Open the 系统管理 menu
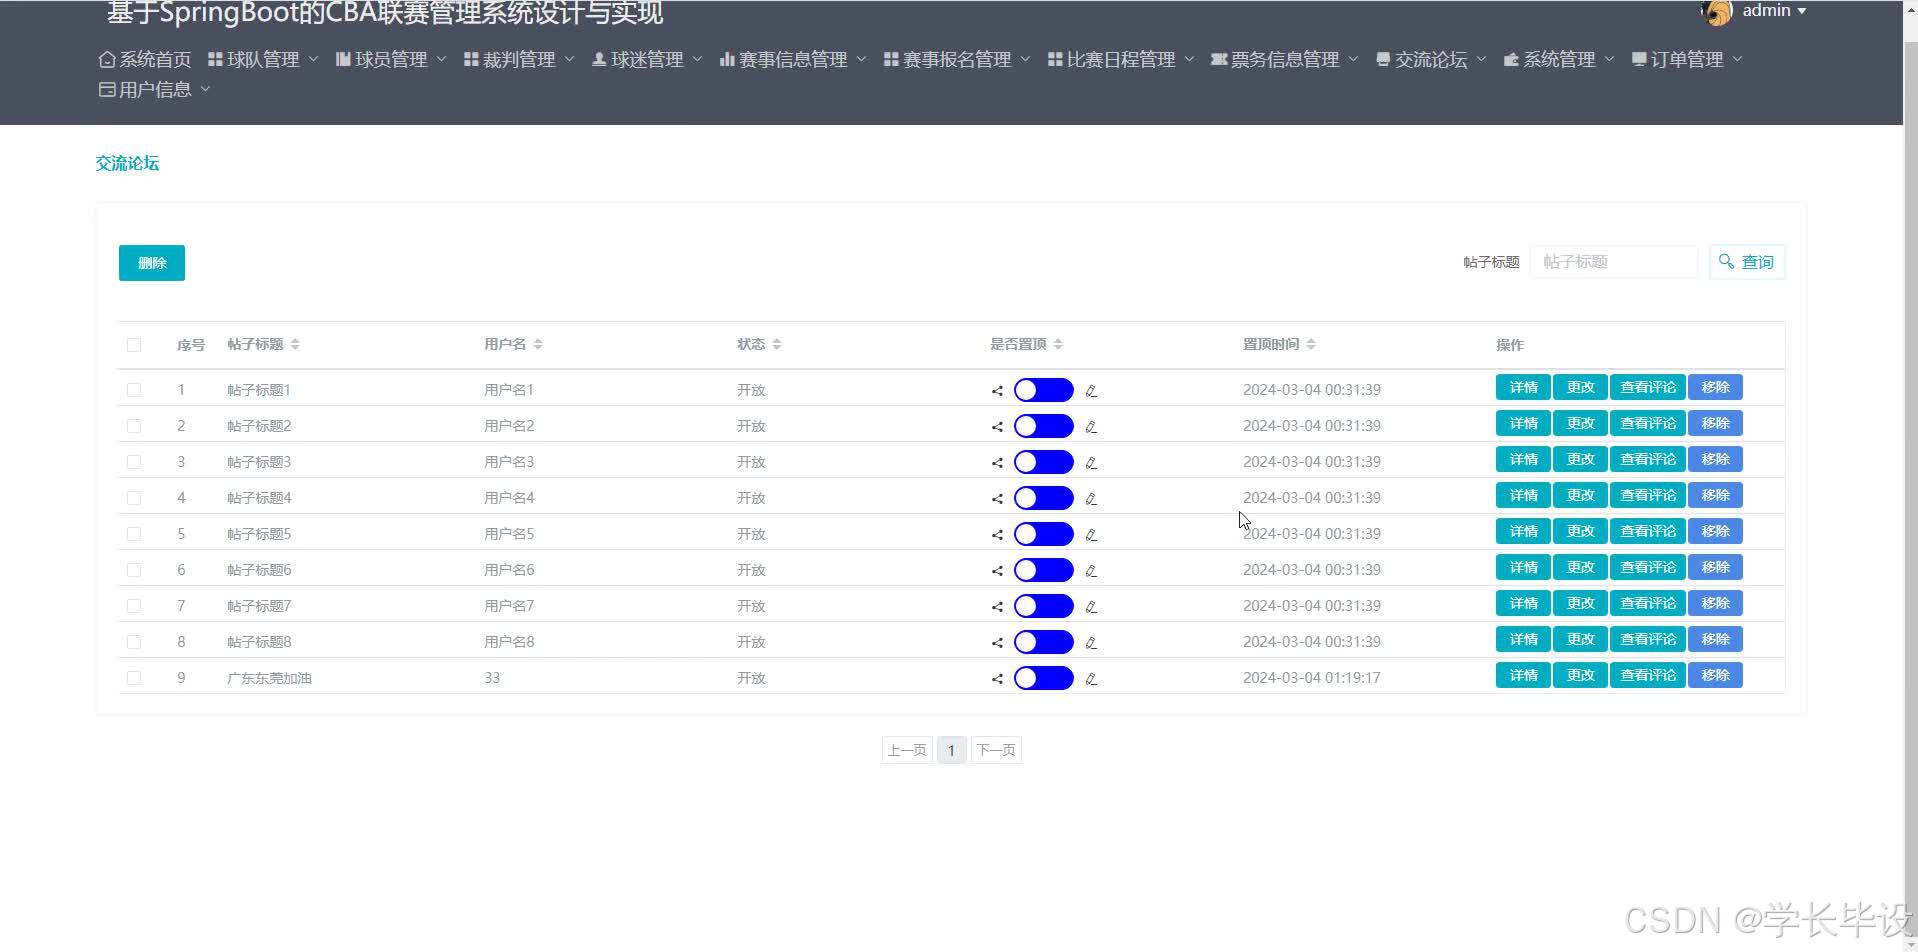The width and height of the screenshot is (1918, 952). [x=1560, y=60]
